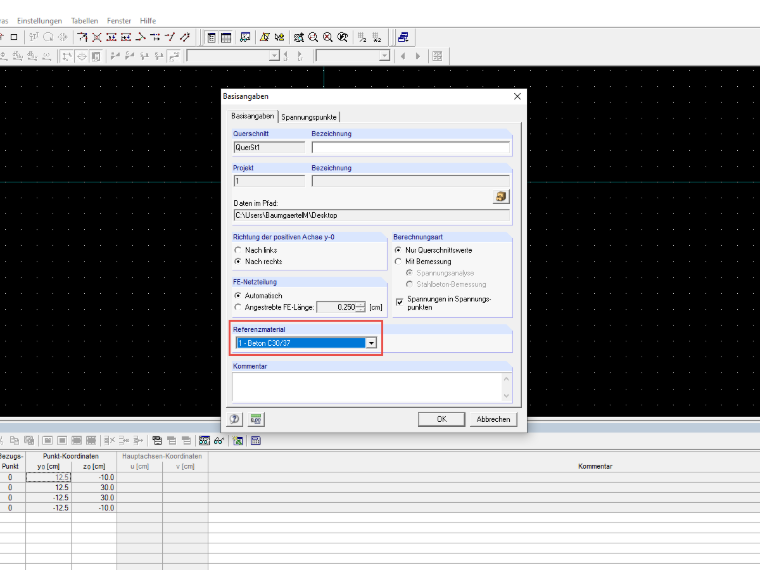Close the Basisangaben dialog with X
Screen dimensions: 760x570
pyautogui.click(x=517, y=96)
